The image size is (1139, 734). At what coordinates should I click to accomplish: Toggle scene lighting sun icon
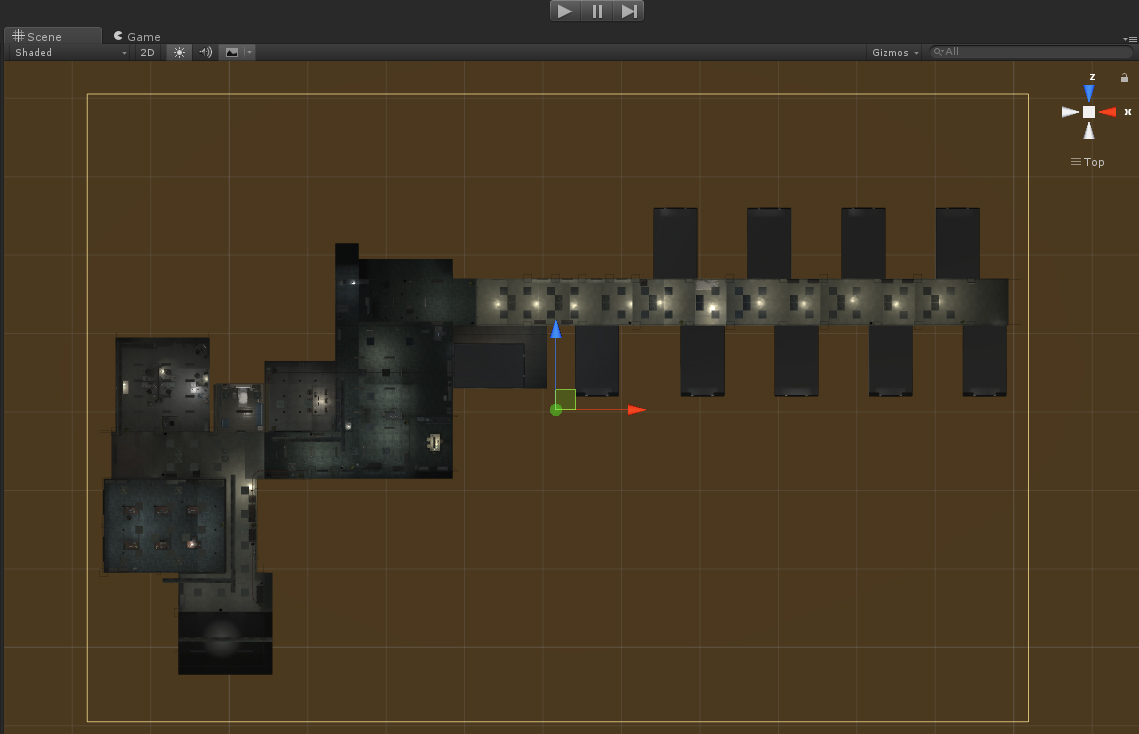click(x=179, y=52)
